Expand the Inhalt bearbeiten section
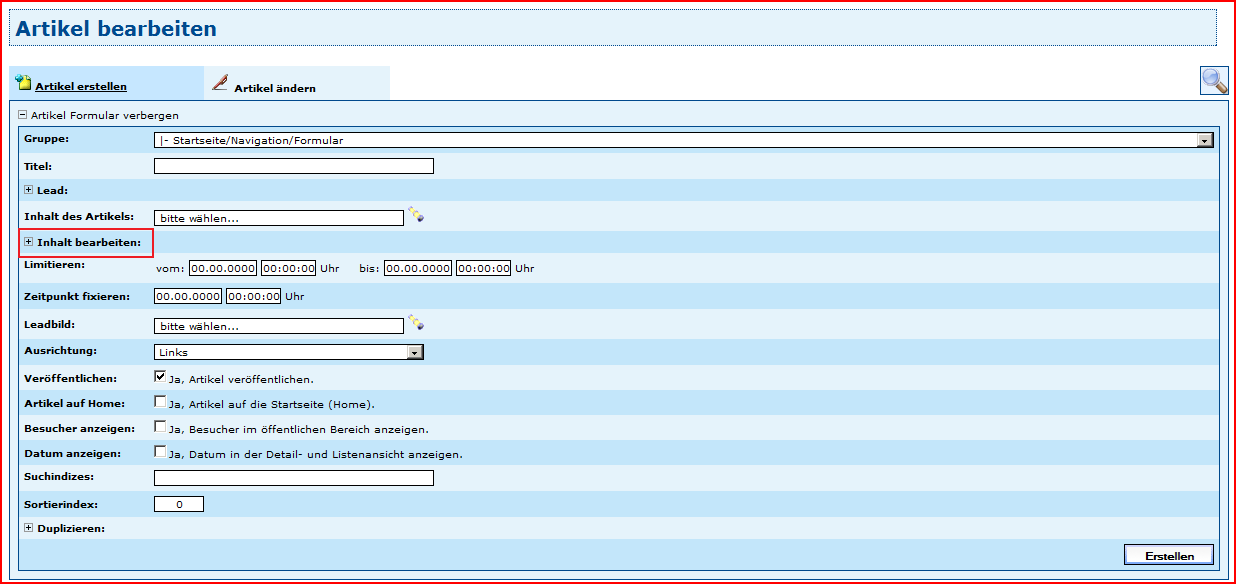 pyautogui.click(x=29, y=242)
